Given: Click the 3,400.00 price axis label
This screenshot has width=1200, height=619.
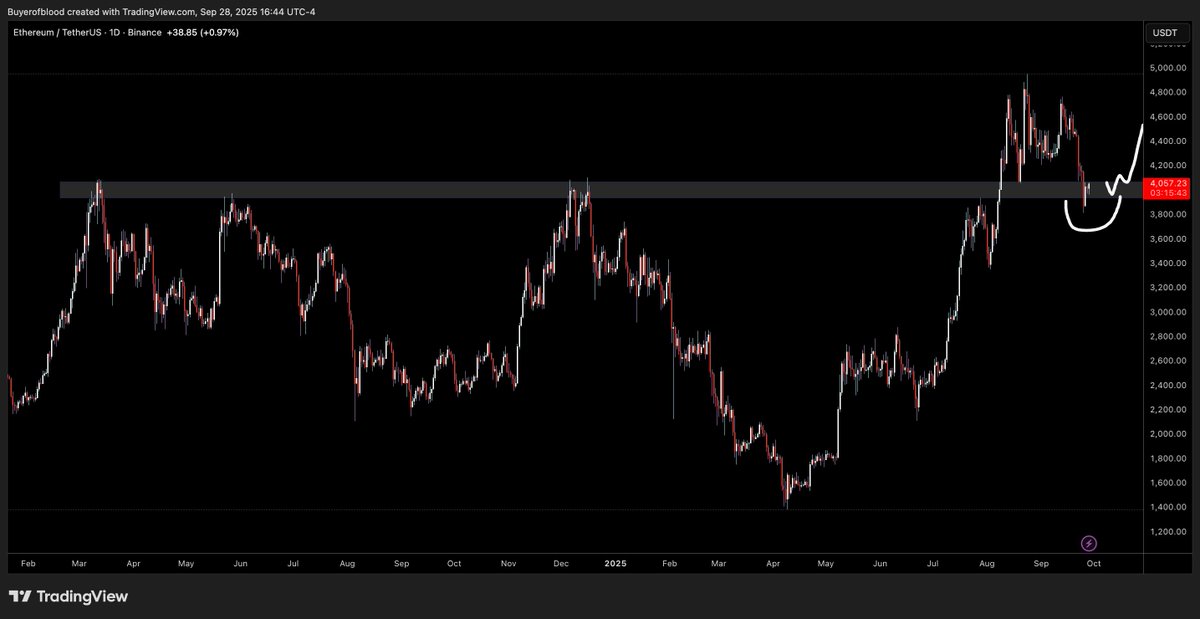Looking at the screenshot, I should point(1168,264).
